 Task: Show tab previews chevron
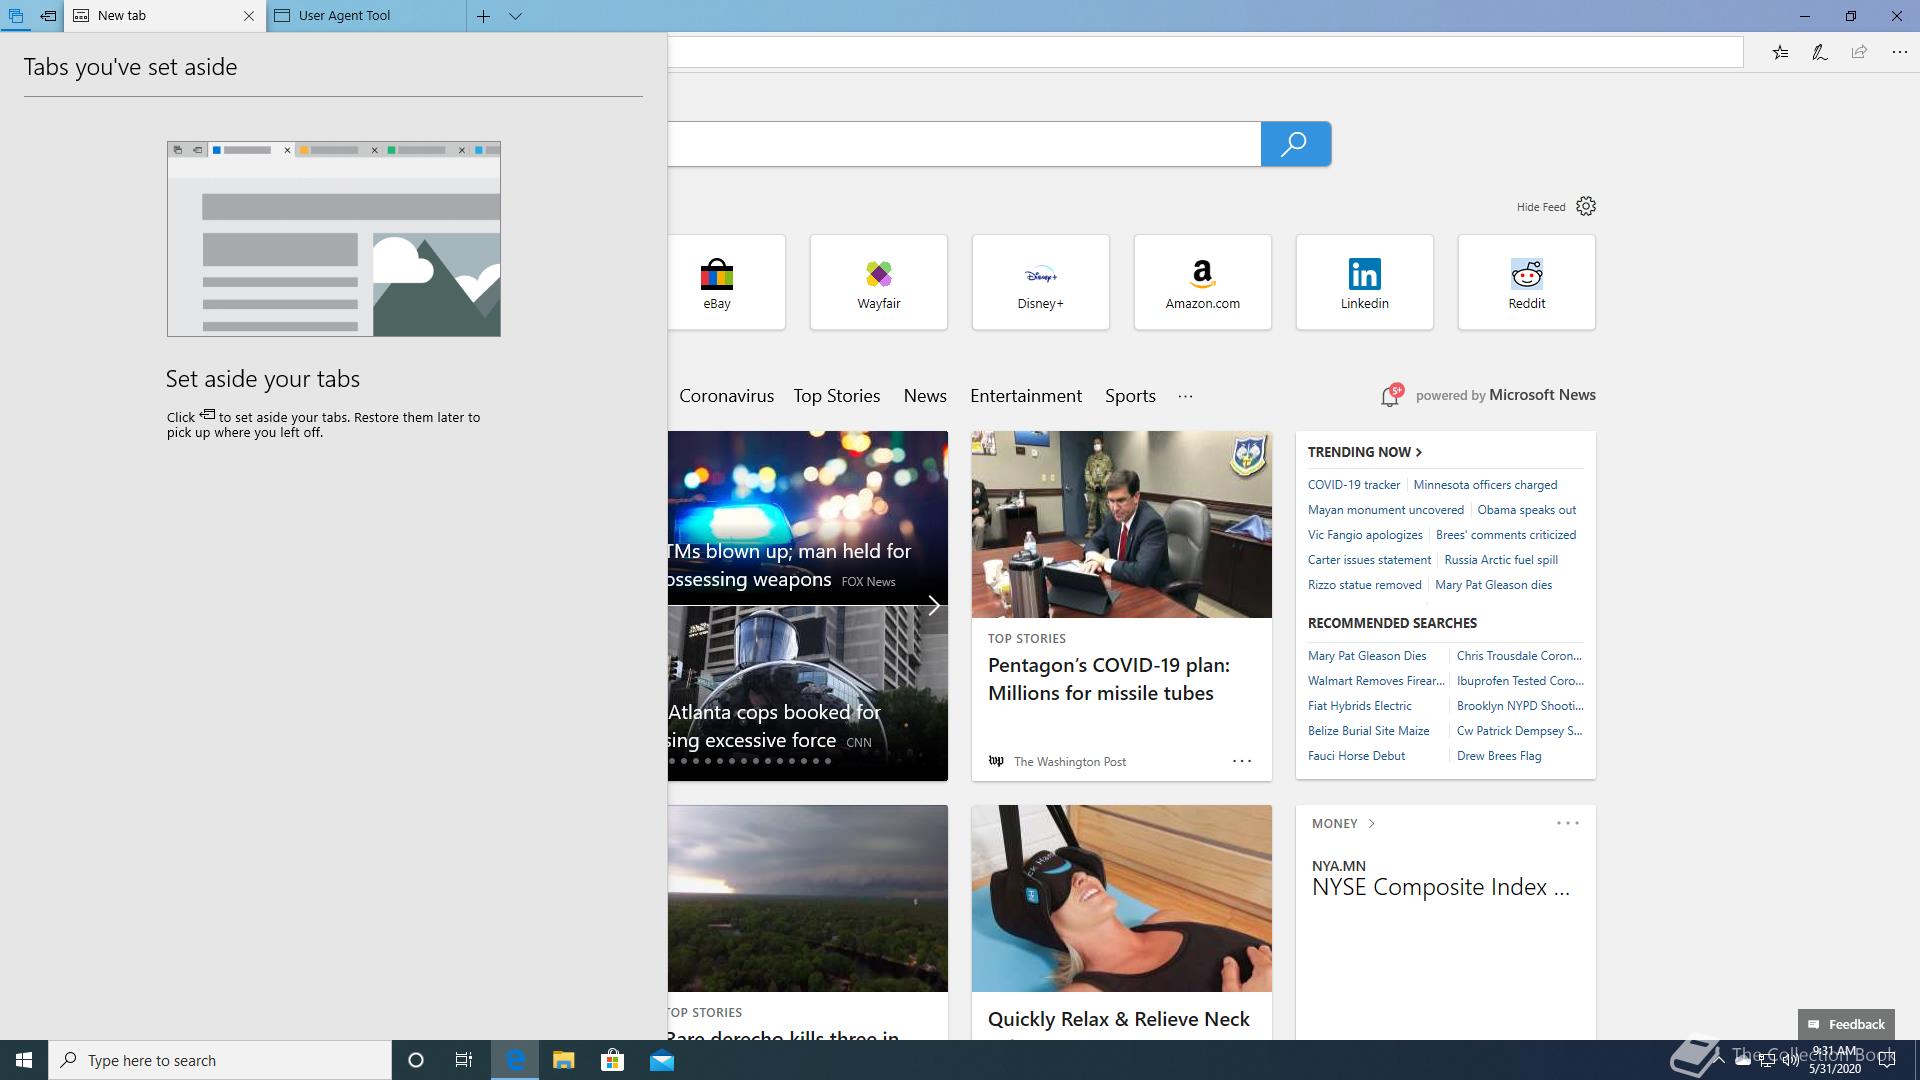click(x=516, y=16)
